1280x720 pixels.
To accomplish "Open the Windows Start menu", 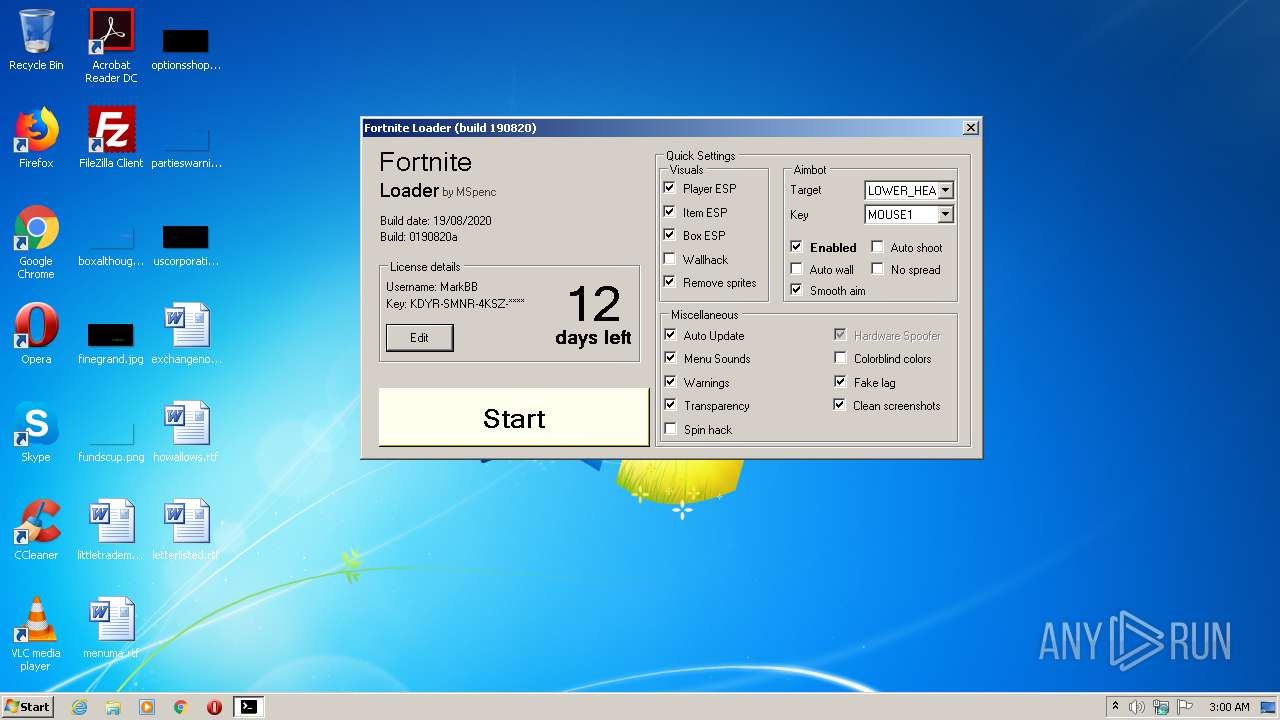I will (x=27, y=707).
